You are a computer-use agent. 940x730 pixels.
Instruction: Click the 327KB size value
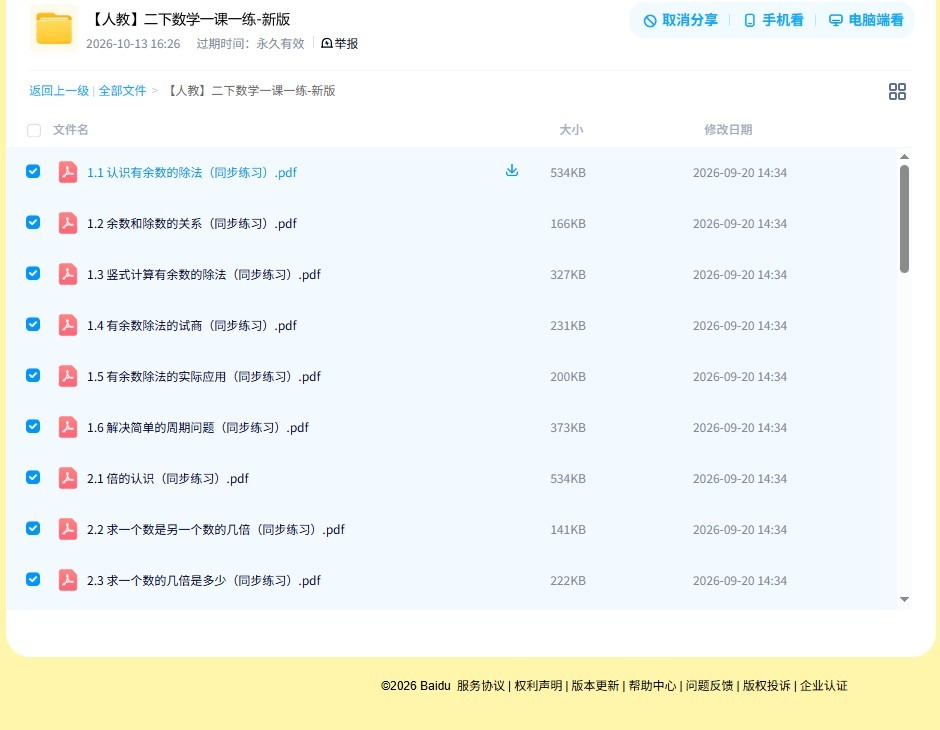(x=568, y=274)
